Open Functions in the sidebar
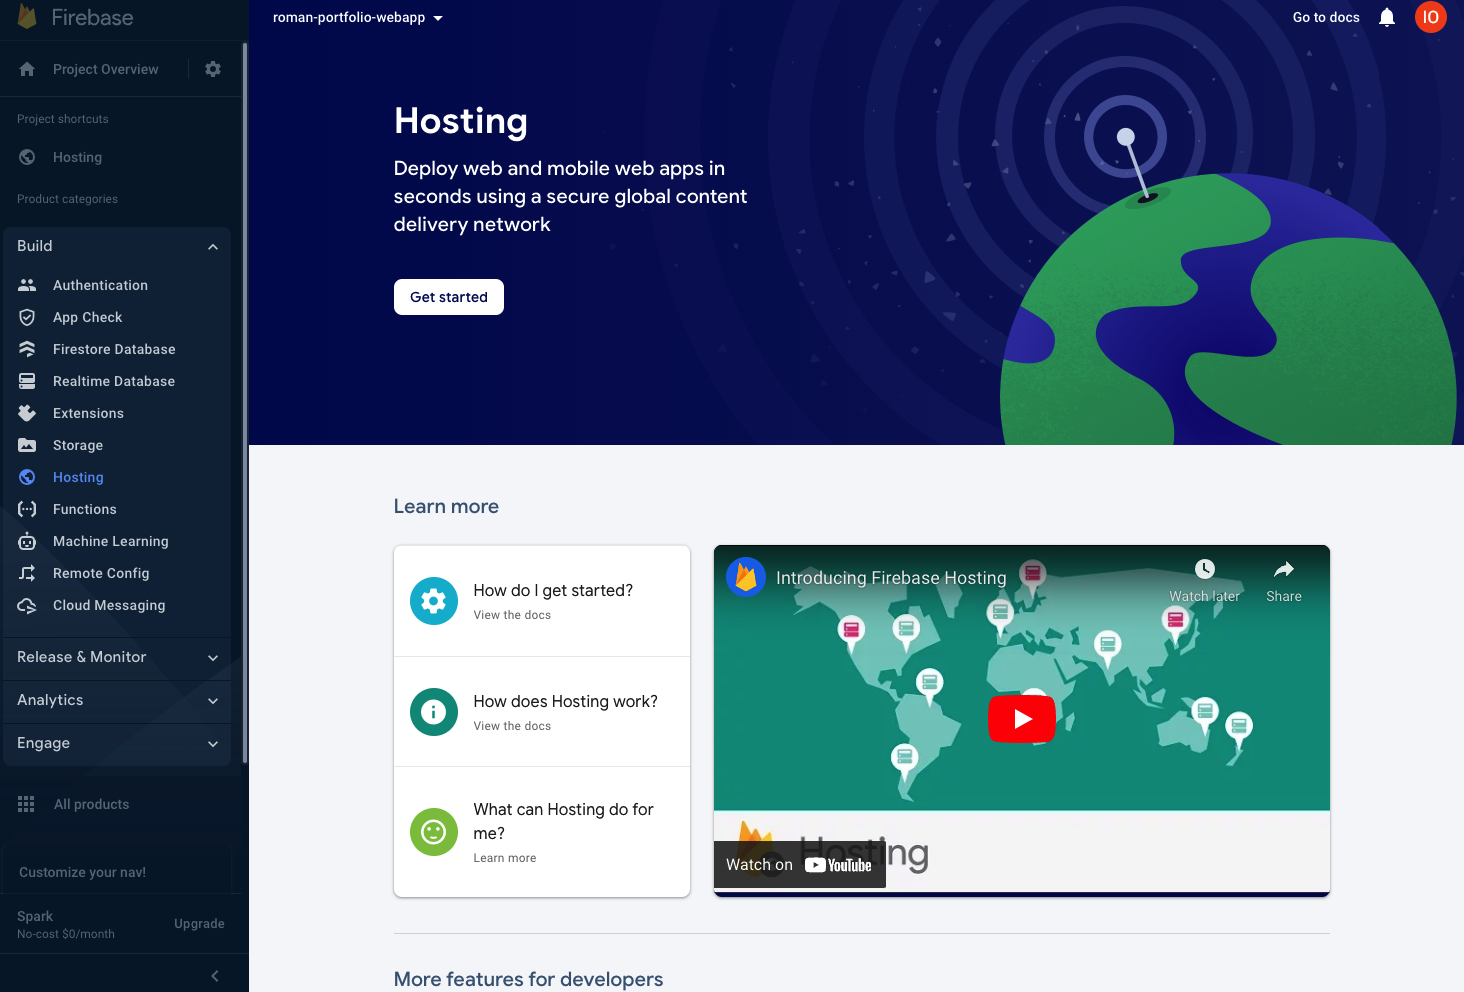This screenshot has height=992, width=1464. coord(85,509)
